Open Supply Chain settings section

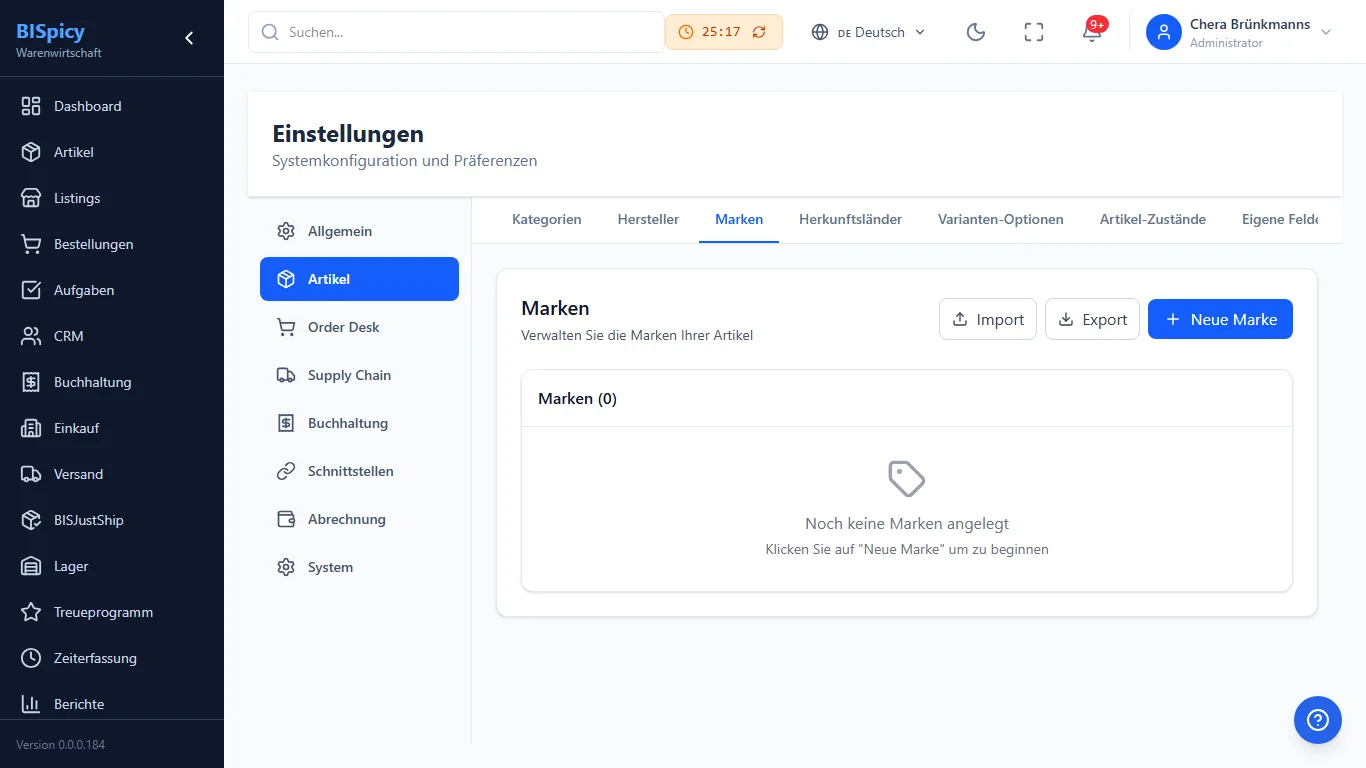pos(359,375)
